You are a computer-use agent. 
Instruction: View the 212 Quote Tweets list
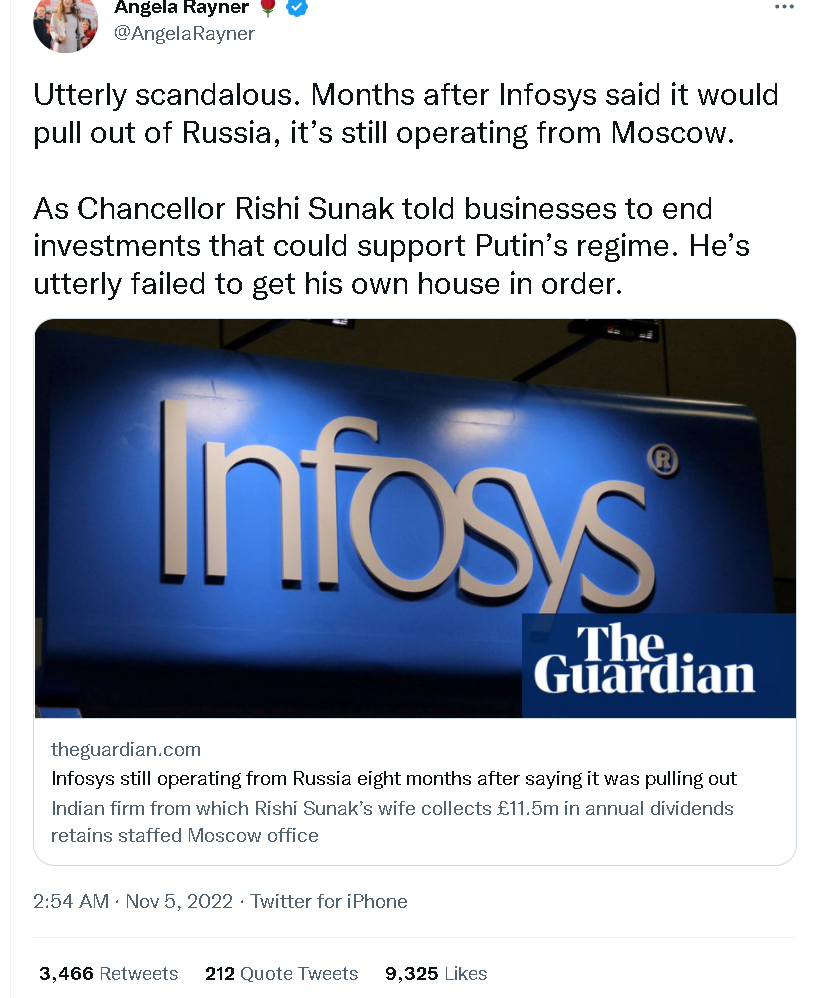(281, 973)
